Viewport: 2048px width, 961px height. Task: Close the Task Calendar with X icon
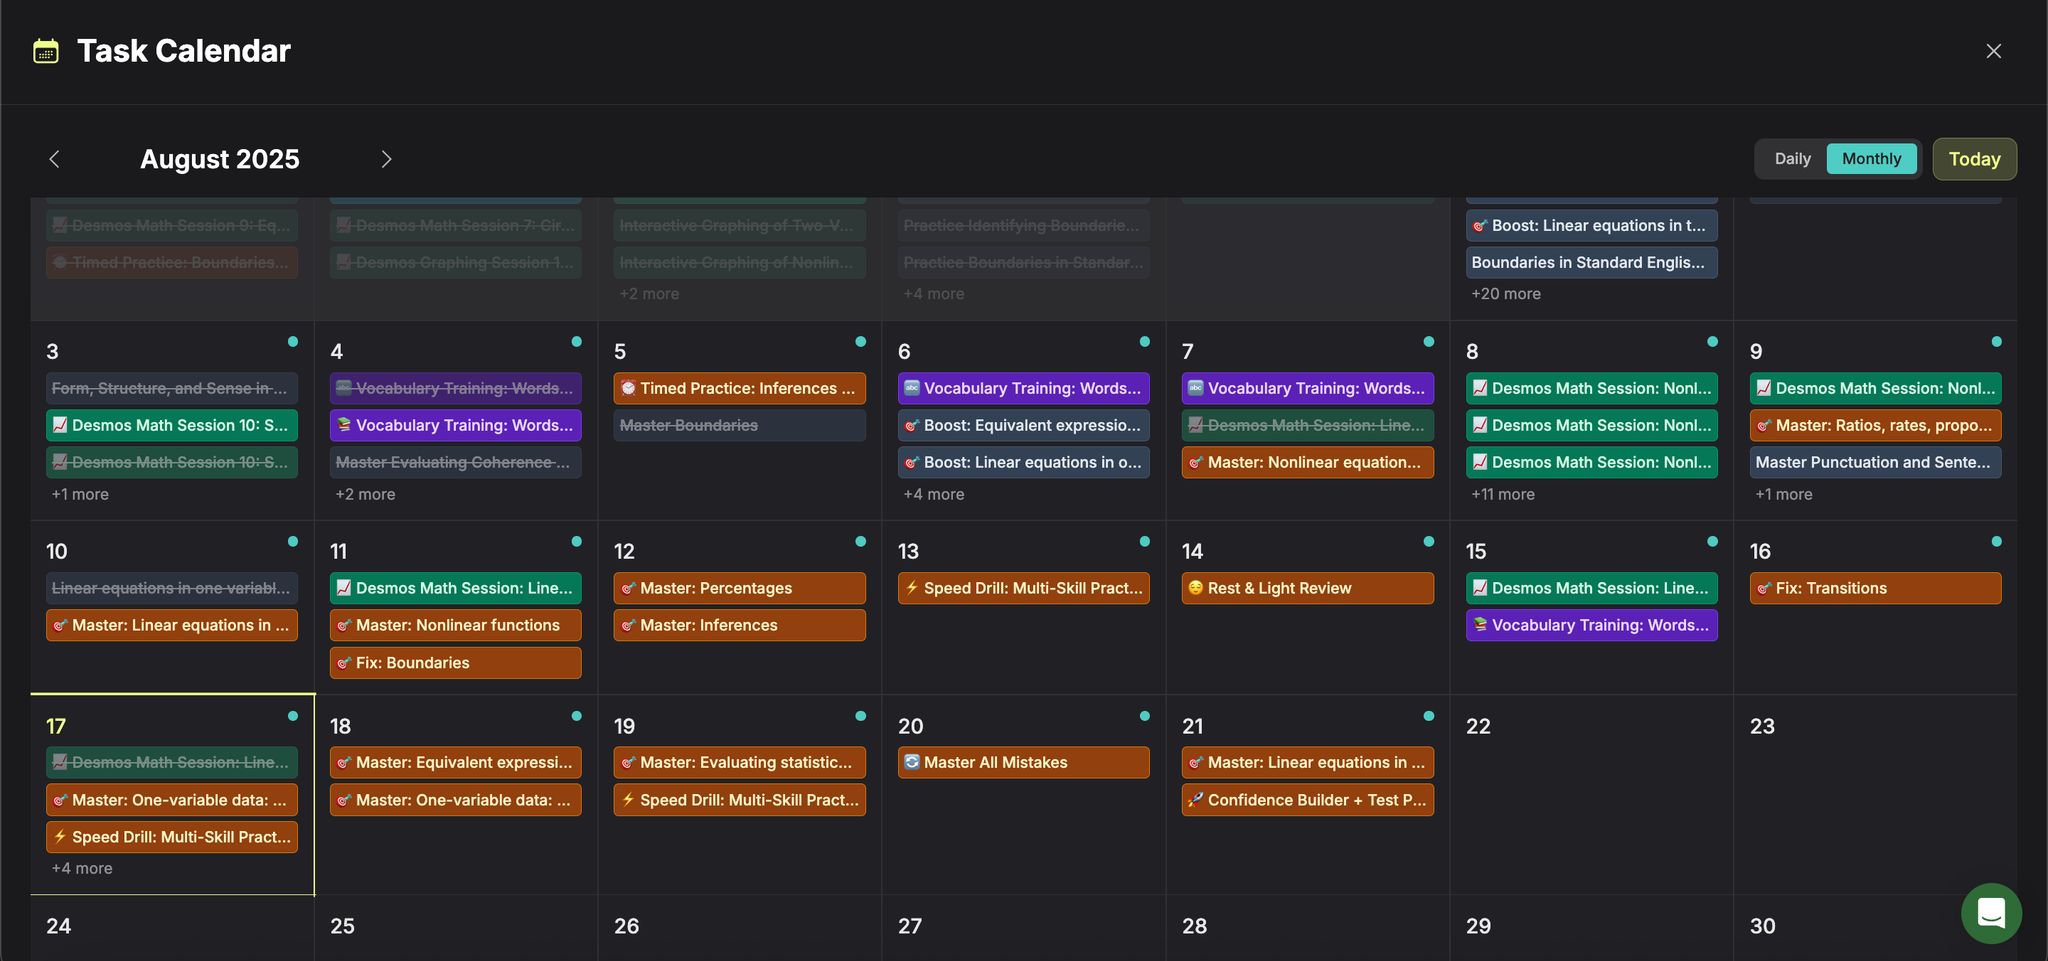[x=1993, y=51]
